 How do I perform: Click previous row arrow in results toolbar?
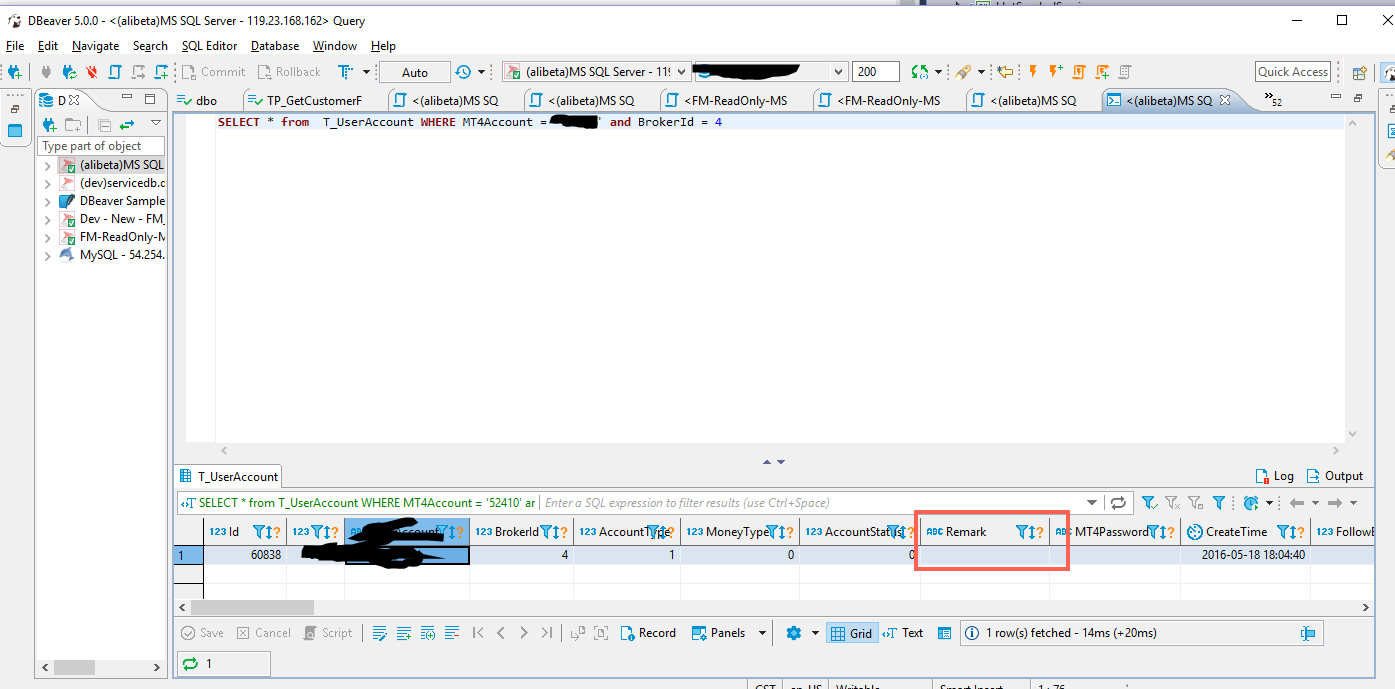(501, 633)
